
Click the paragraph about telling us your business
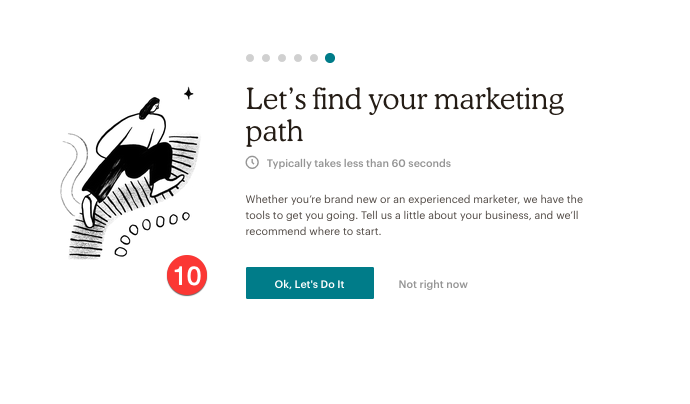(x=413, y=215)
